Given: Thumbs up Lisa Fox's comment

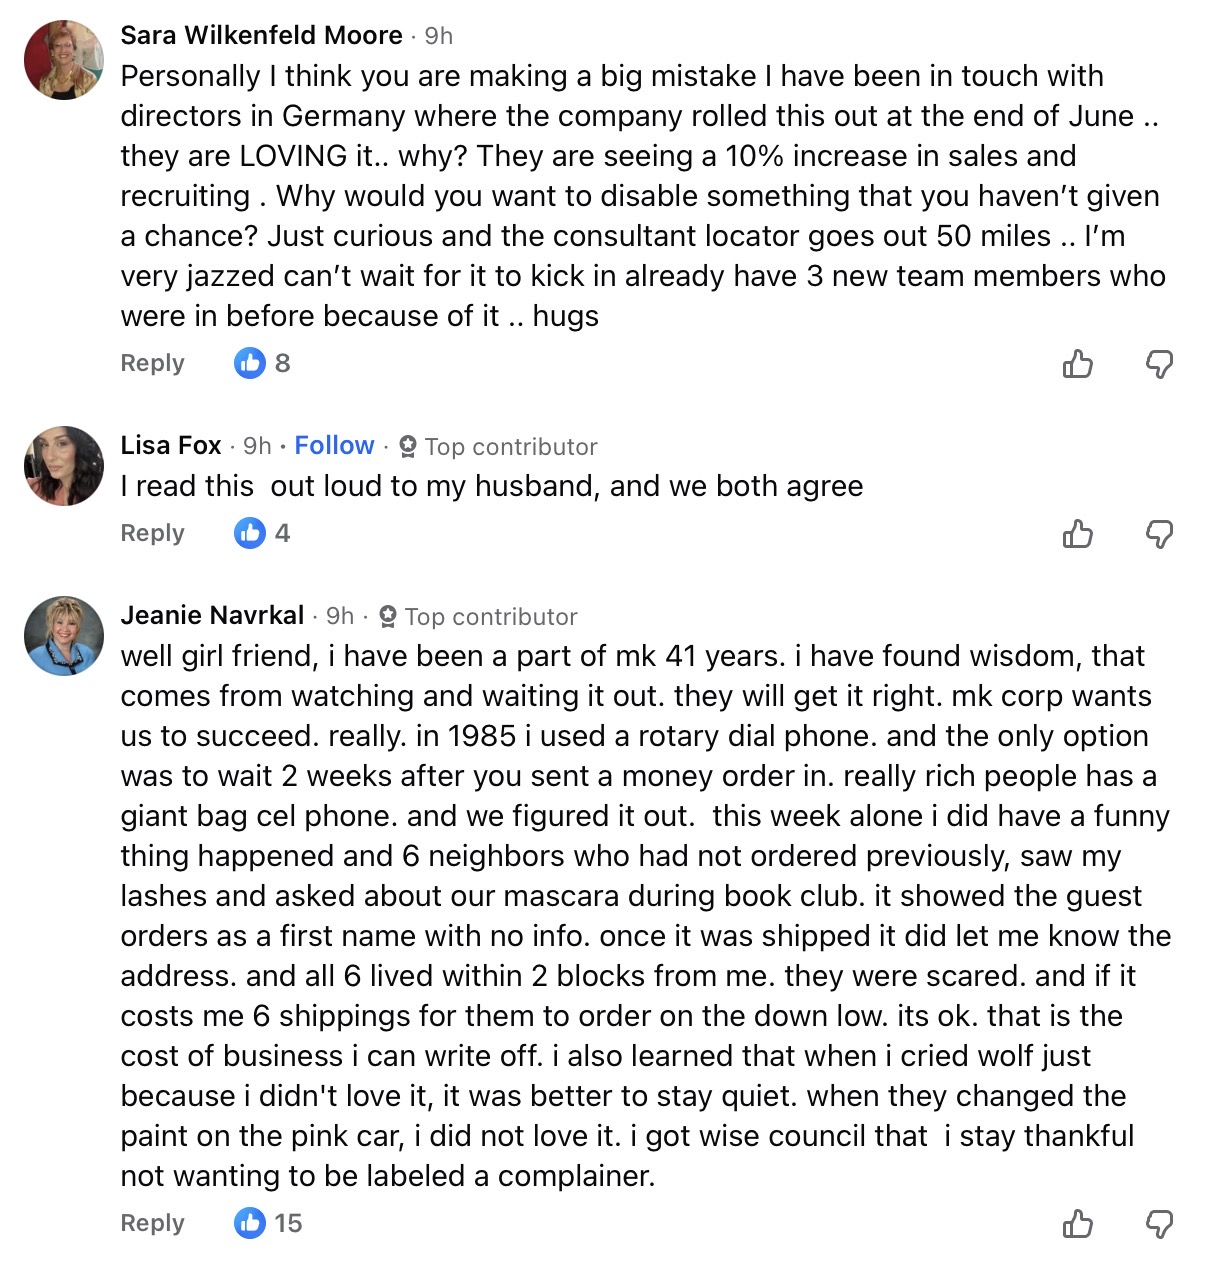Looking at the screenshot, I should pyautogui.click(x=1077, y=533).
